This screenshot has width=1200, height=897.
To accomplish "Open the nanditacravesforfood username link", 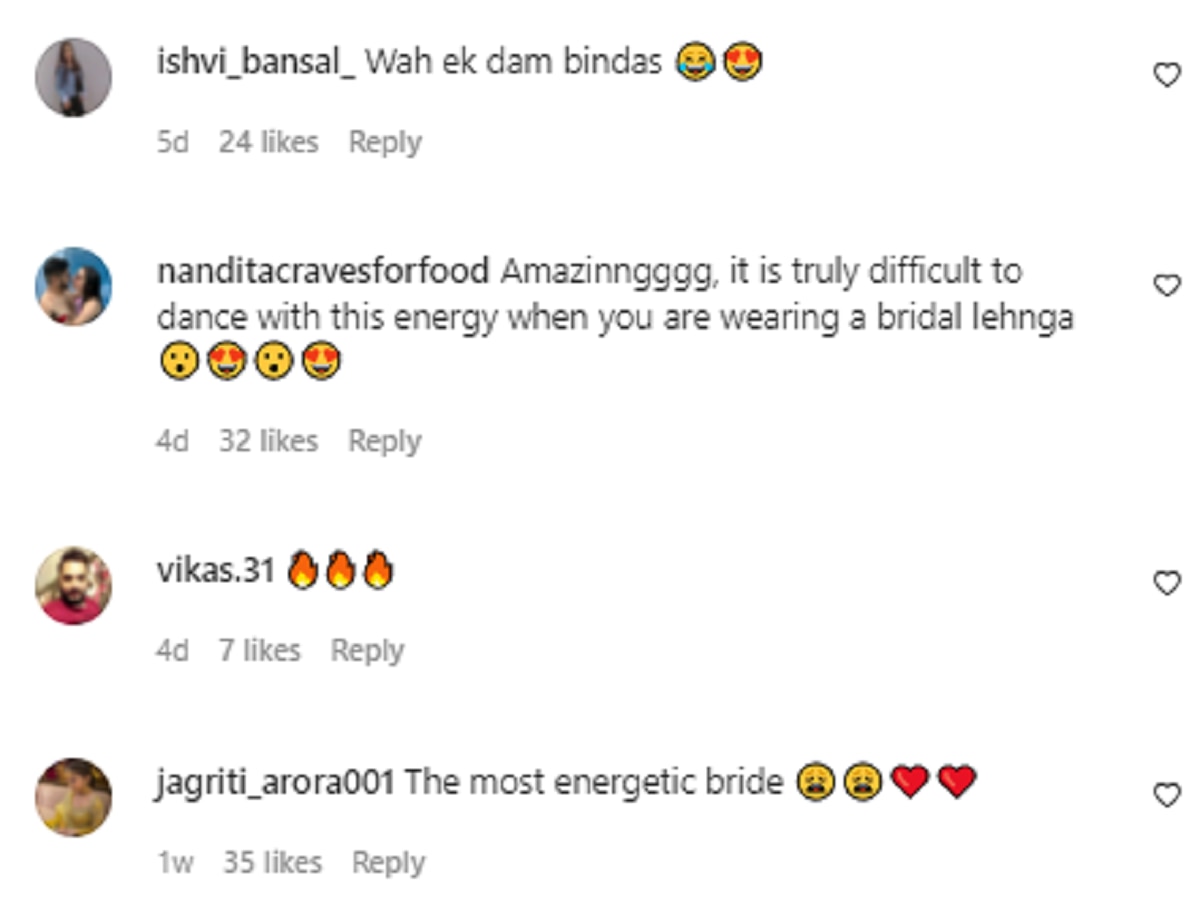I will tap(323, 271).
